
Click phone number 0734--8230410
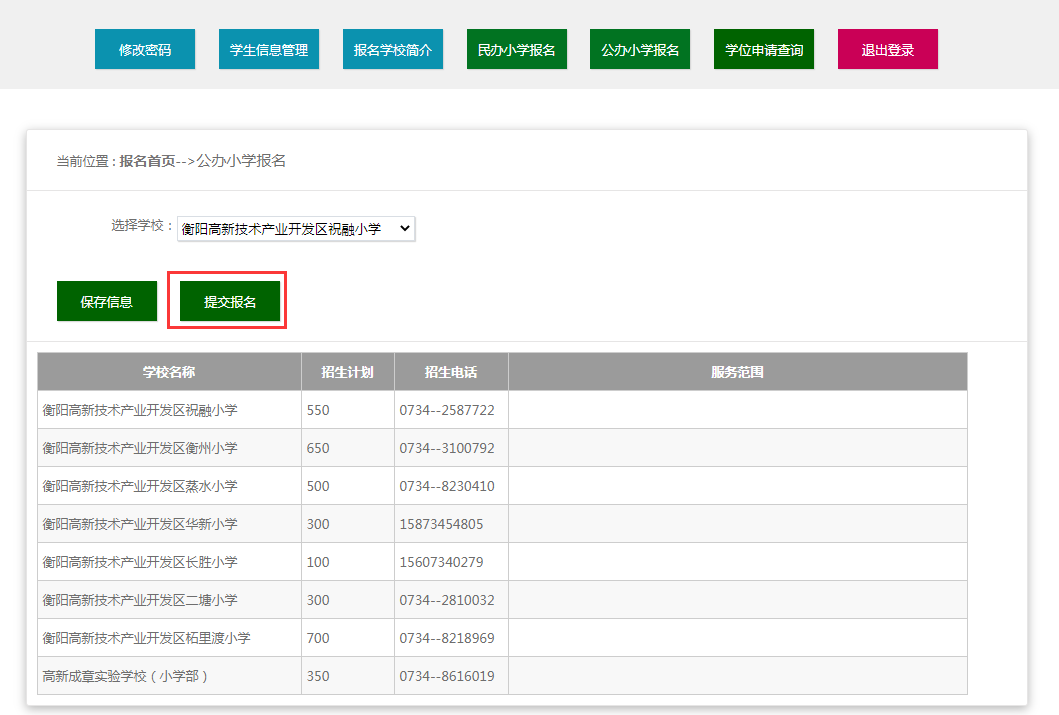(x=446, y=486)
